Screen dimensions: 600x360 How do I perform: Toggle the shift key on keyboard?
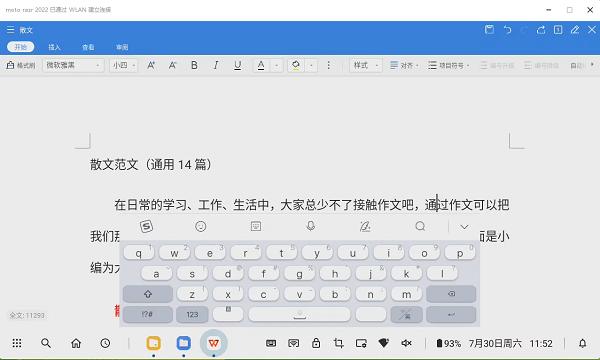[148, 294]
